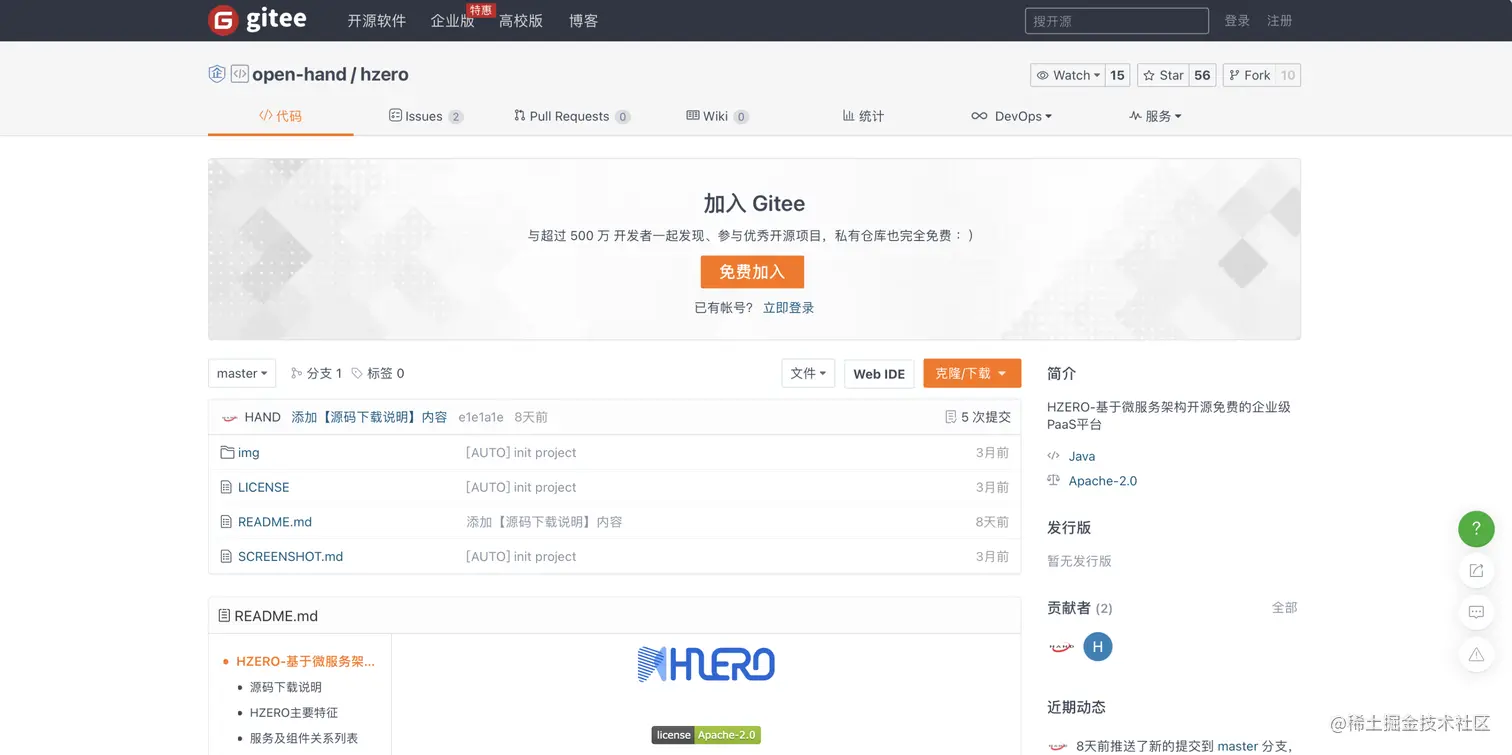Open the 统计 tab
This screenshot has height=755, width=1512.
click(x=863, y=116)
